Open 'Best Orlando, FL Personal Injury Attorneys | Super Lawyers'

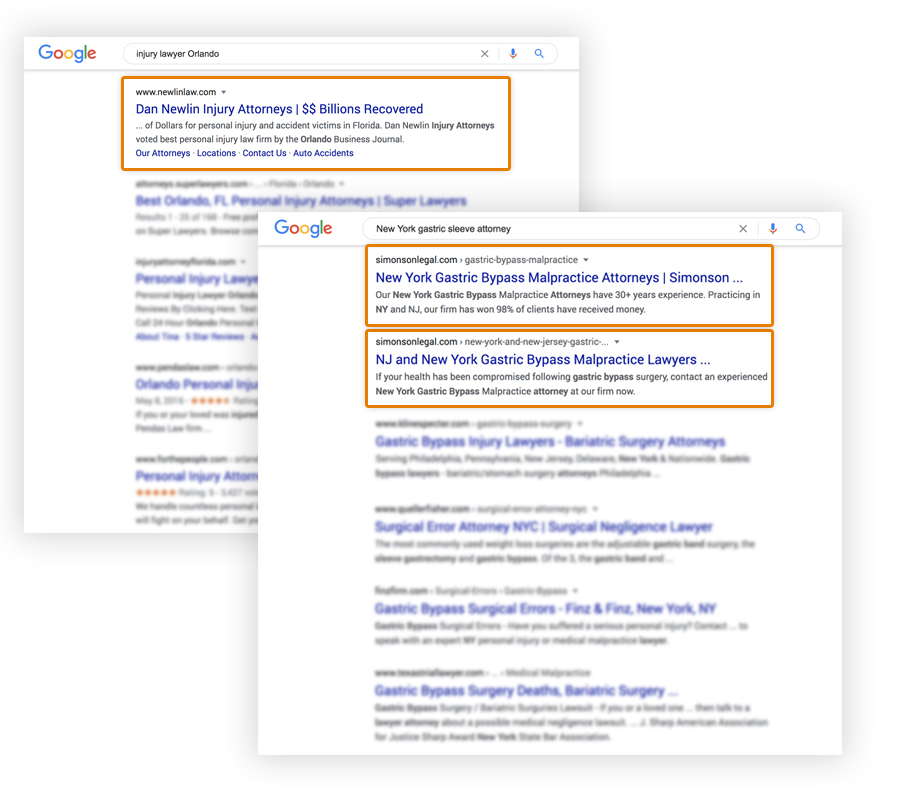pyautogui.click(x=301, y=200)
